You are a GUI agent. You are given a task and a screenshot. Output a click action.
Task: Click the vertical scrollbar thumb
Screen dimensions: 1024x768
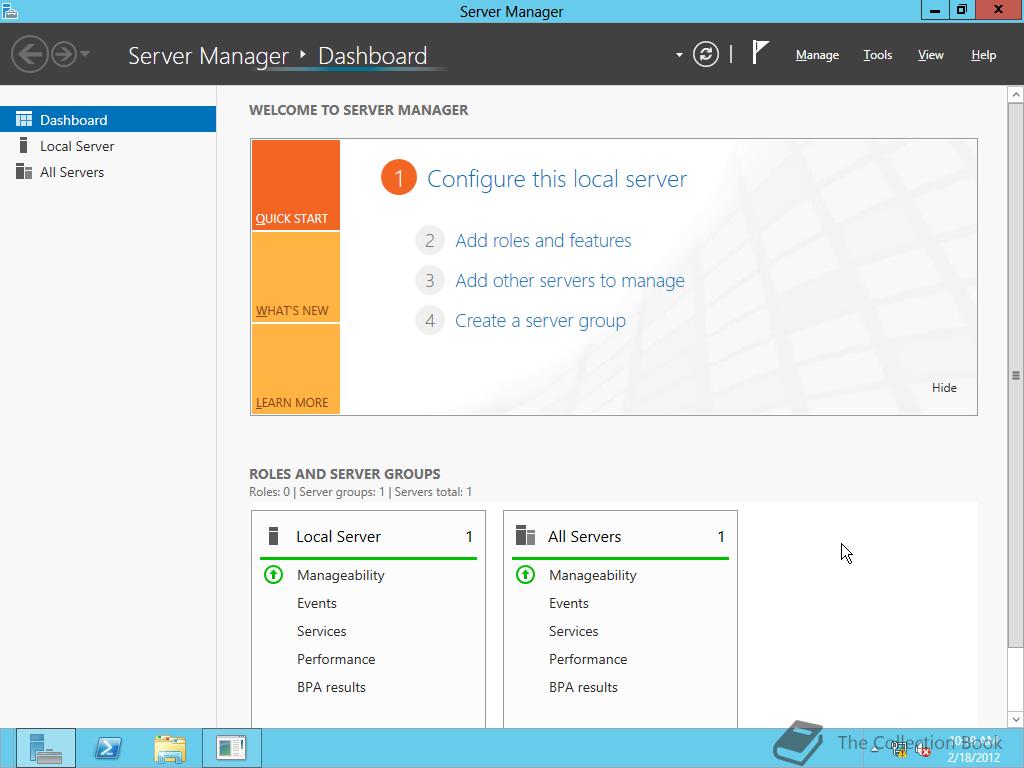pos(1016,376)
